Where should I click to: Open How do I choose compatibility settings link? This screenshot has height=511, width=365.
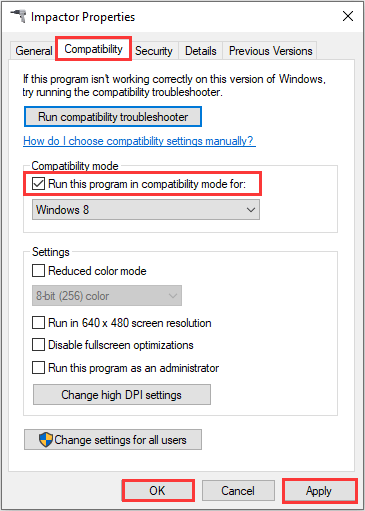139,141
